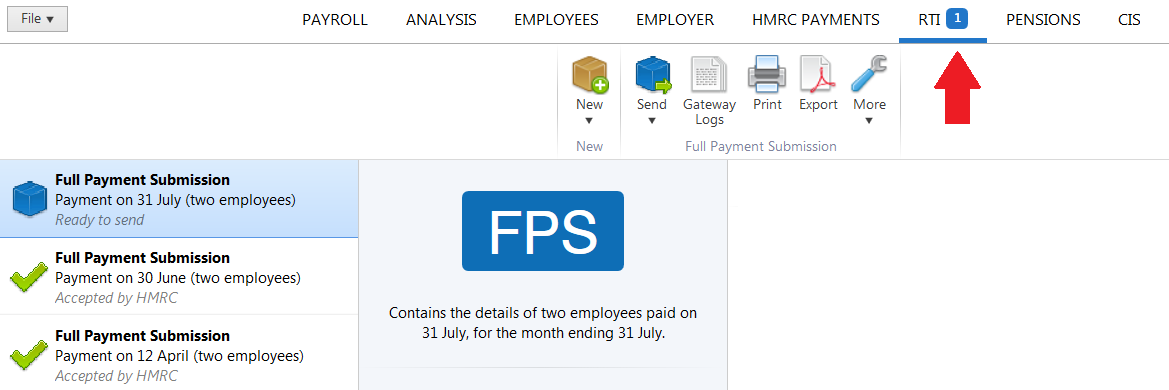Viewport: 1169px width, 390px height.
Task: Open the File dropdown menu
Action: [x=37, y=19]
